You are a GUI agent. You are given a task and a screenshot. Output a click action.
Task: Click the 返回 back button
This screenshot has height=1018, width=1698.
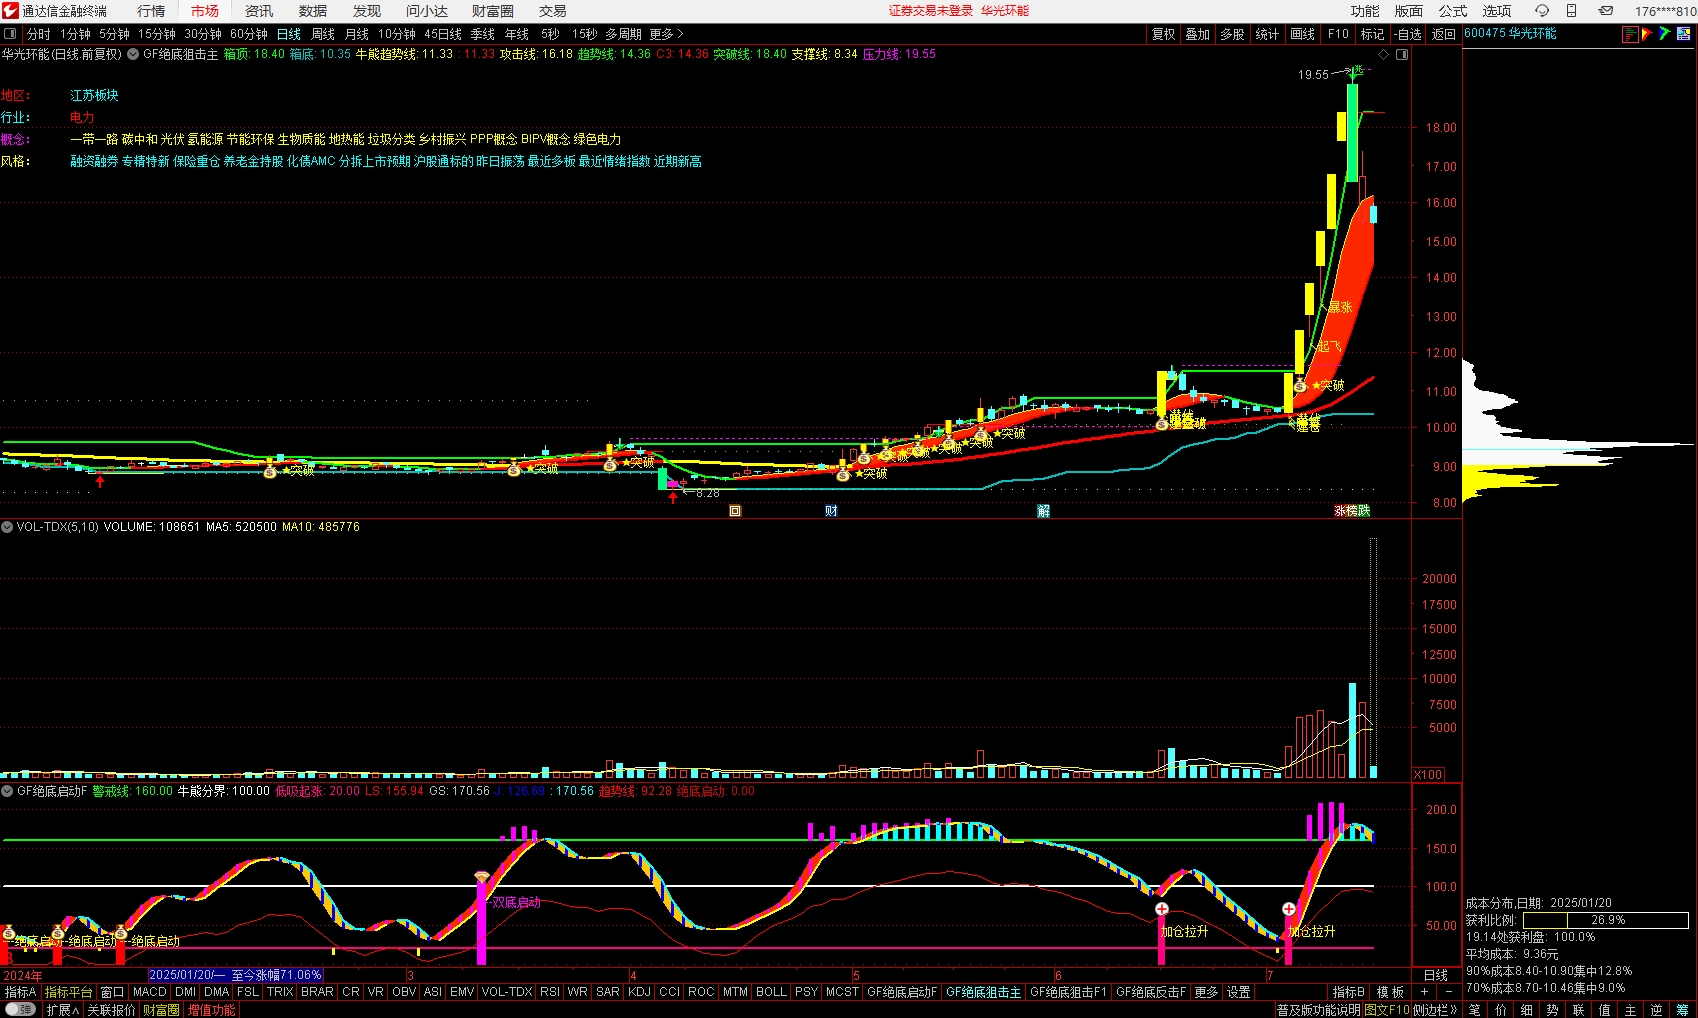point(1444,34)
